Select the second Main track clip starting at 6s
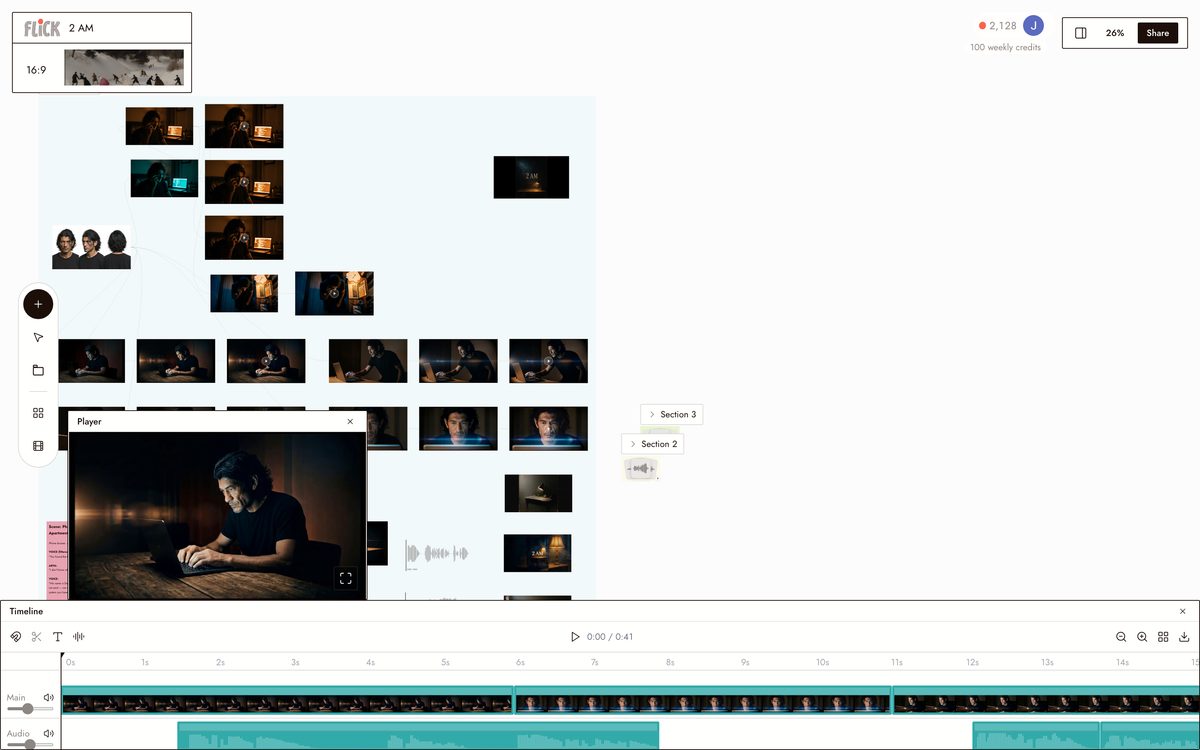 702,700
